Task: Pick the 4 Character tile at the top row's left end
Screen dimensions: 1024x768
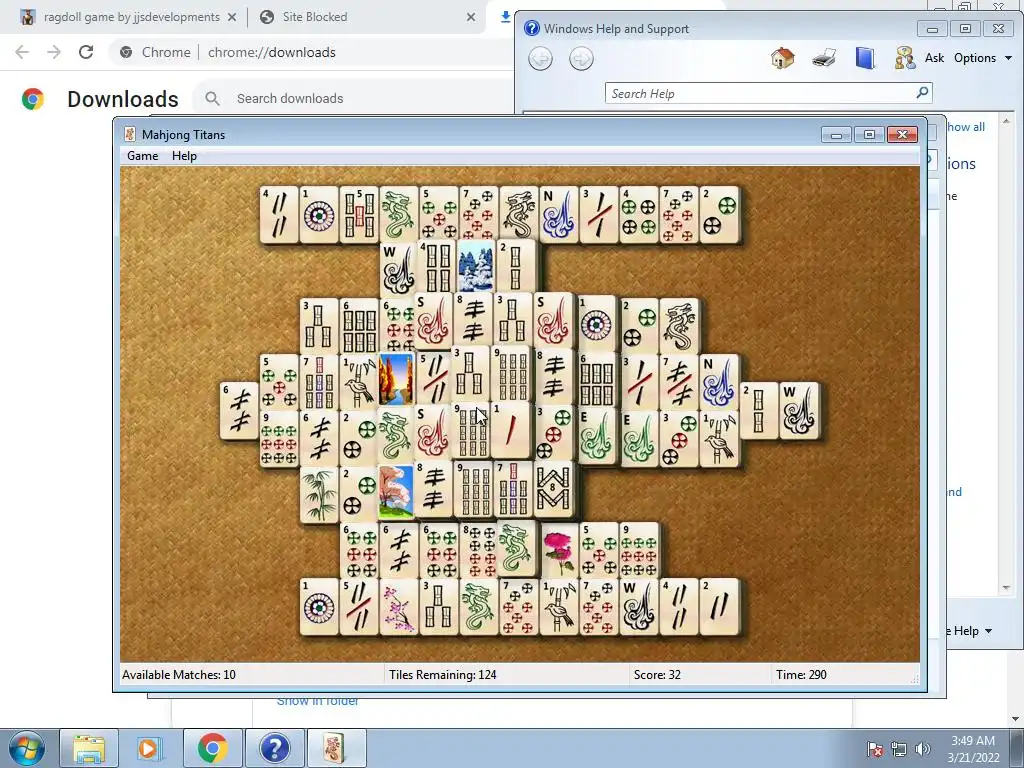Action: tap(279, 215)
